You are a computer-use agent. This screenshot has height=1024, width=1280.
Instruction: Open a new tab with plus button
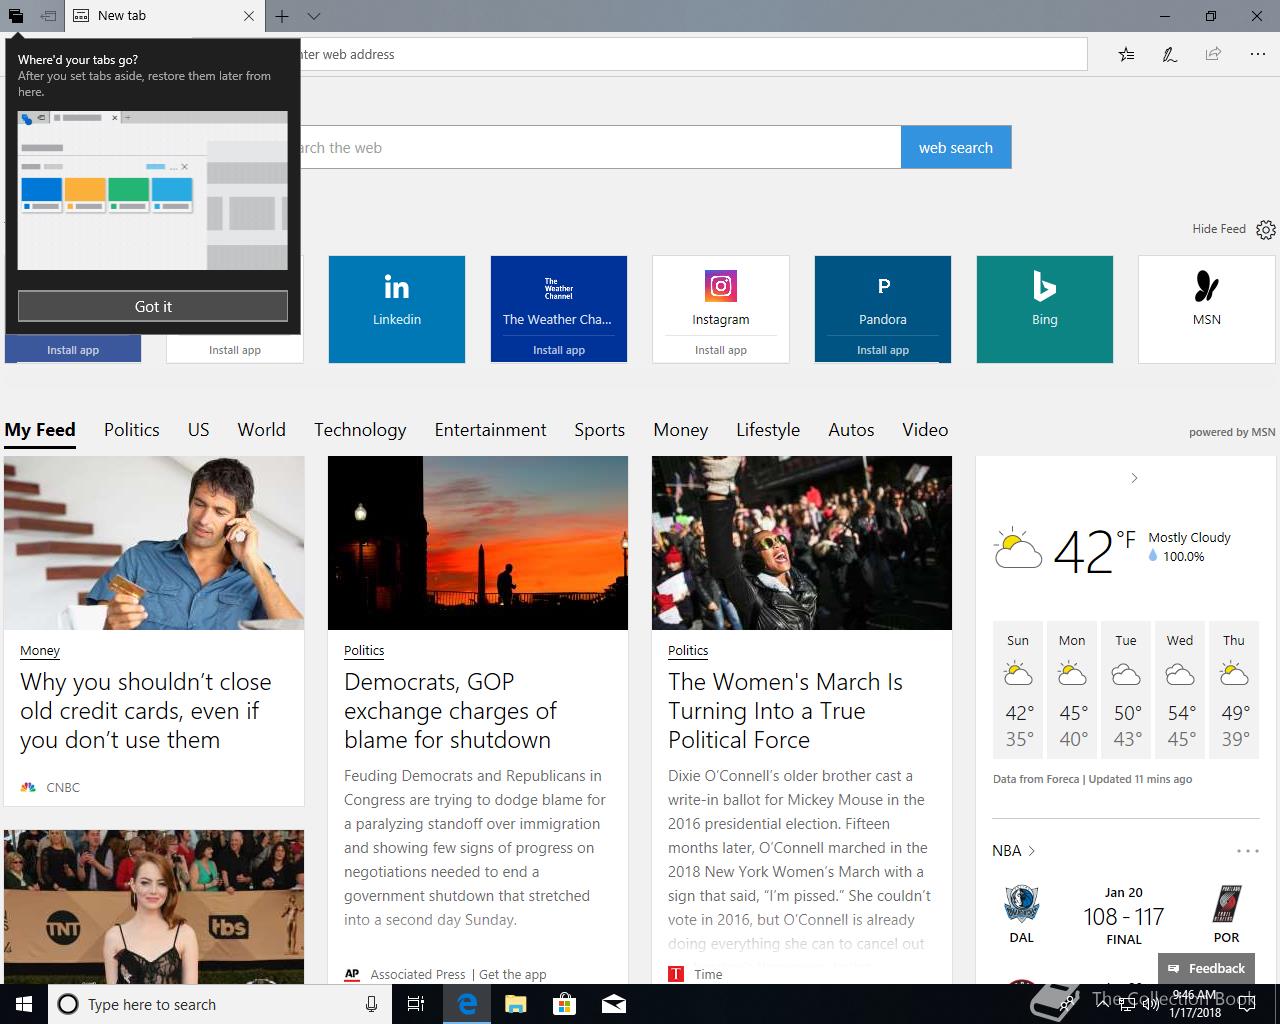(282, 16)
